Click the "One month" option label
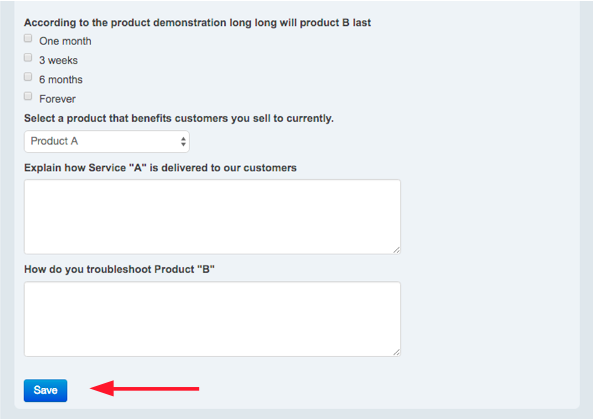The image size is (593, 420). [x=65, y=41]
